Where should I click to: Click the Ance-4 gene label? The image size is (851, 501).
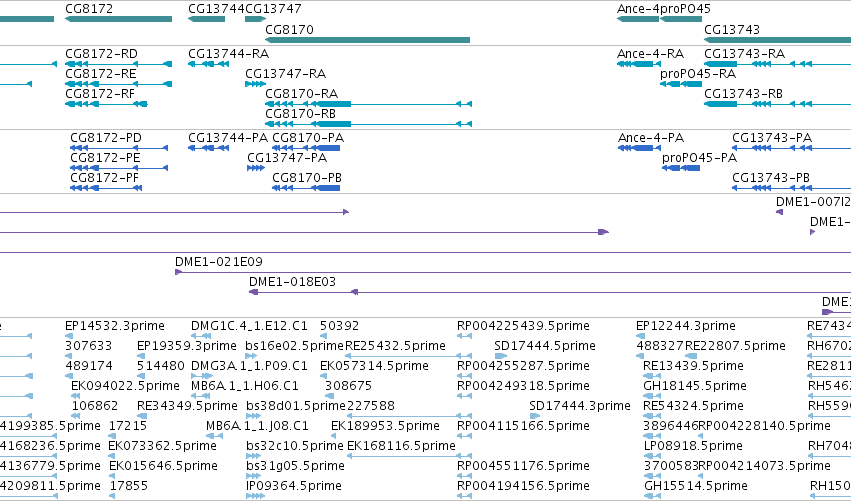(x=638, y=9)
